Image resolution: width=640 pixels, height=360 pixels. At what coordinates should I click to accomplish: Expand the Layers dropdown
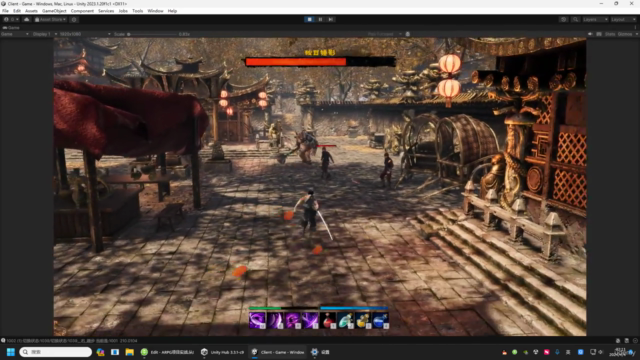click(595, 19)
